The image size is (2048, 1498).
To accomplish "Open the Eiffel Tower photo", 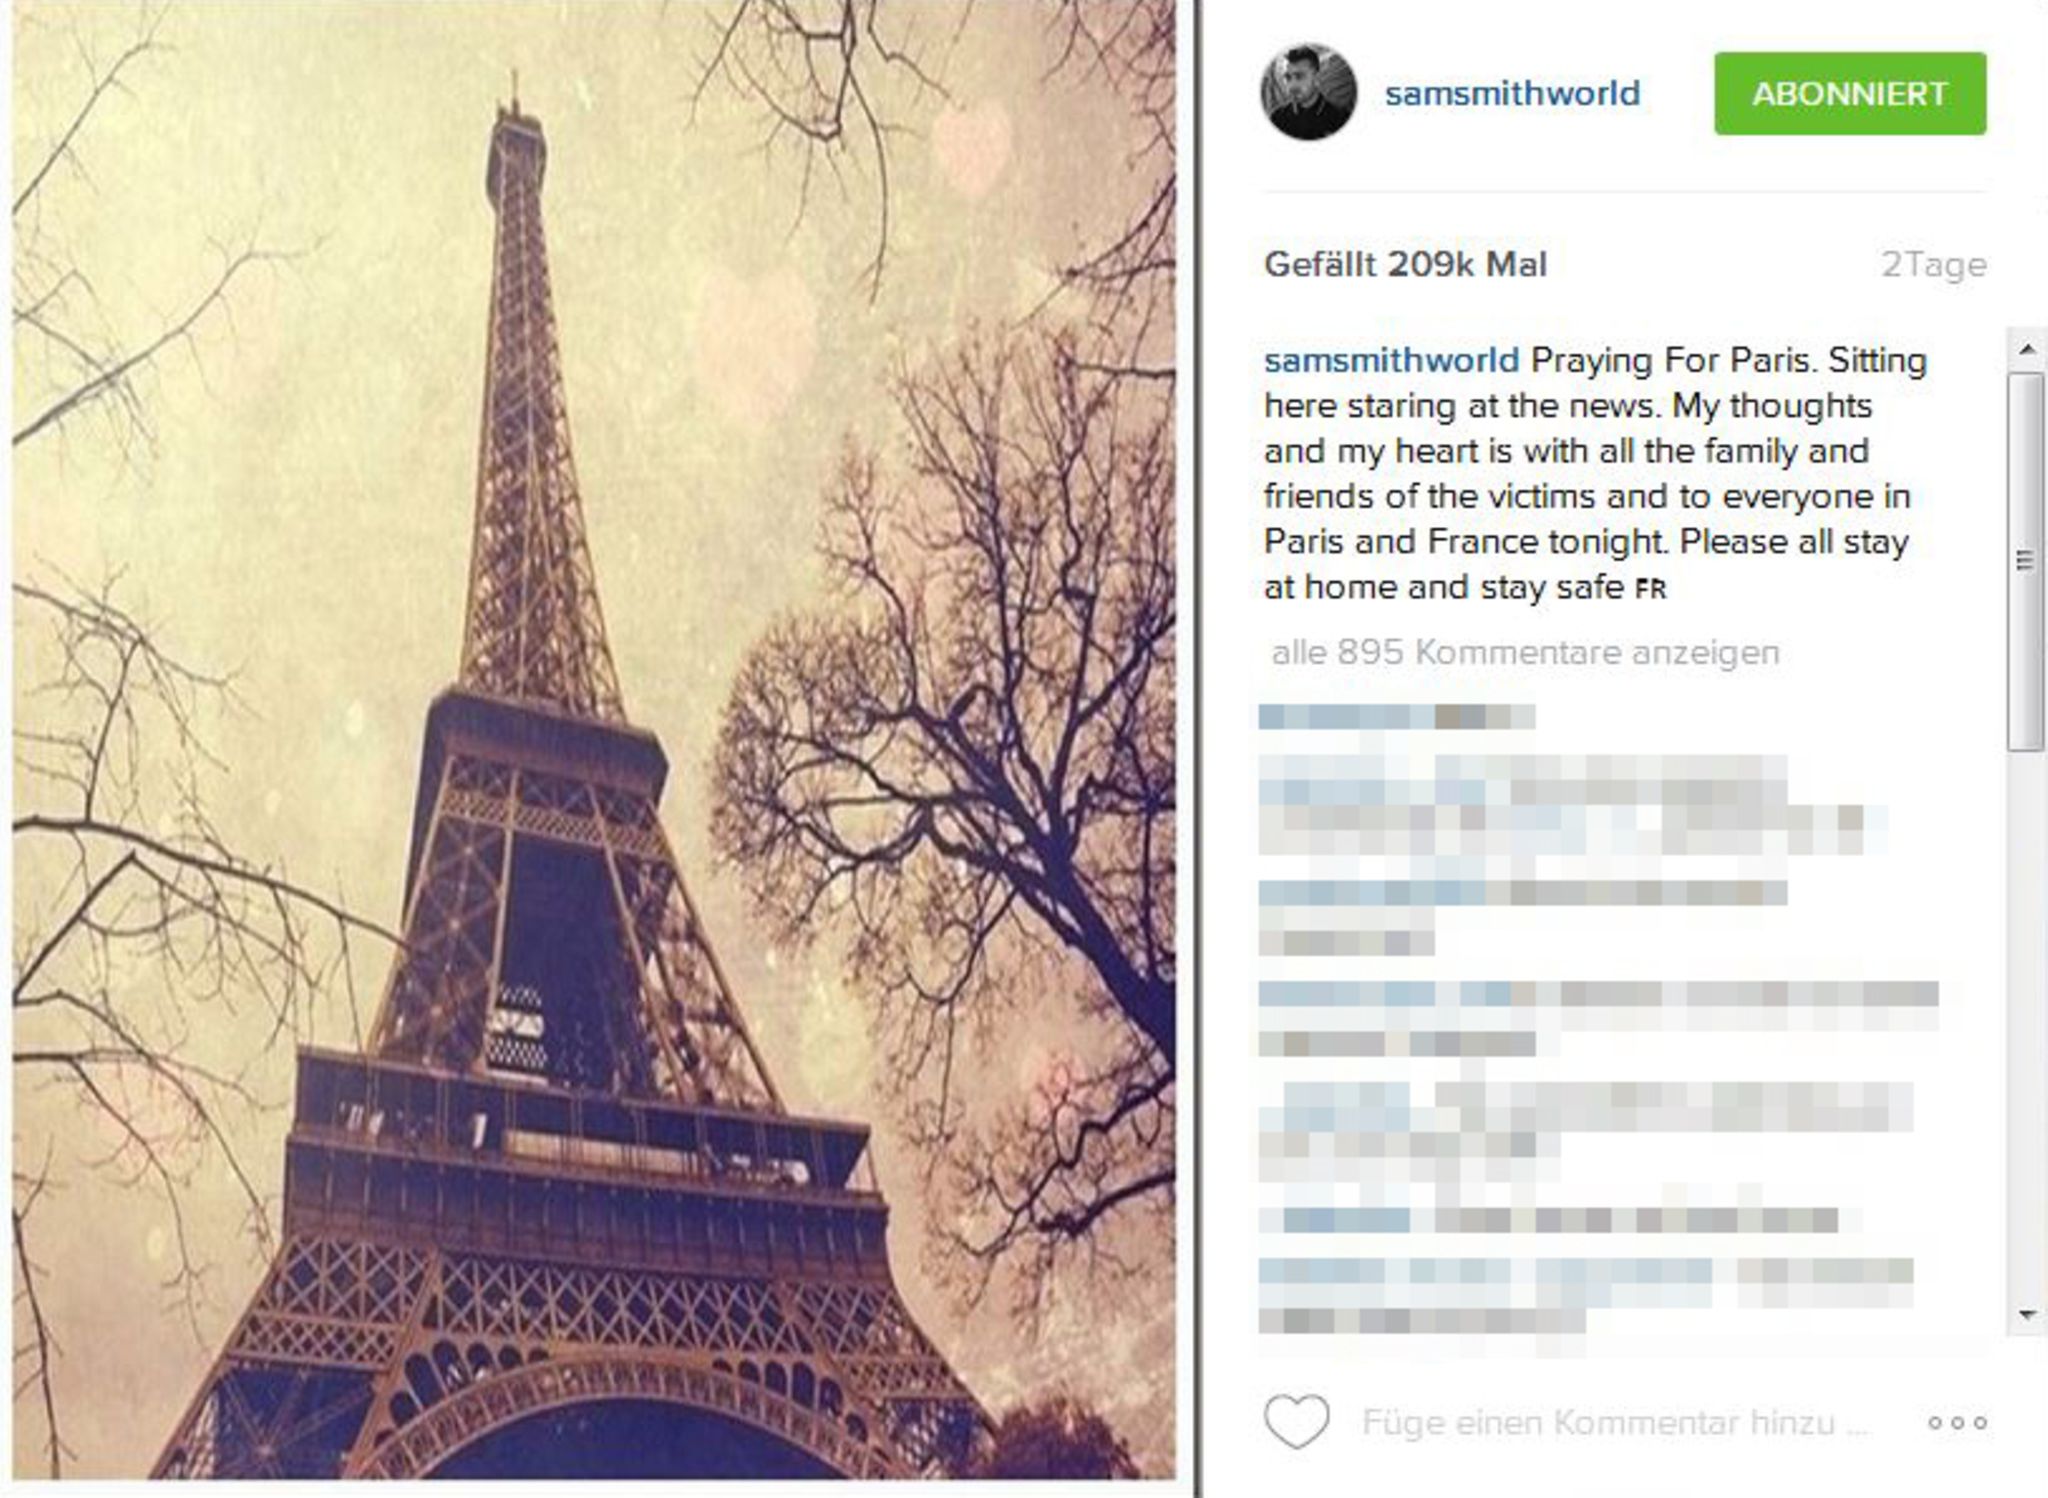I will click(594, 740).
